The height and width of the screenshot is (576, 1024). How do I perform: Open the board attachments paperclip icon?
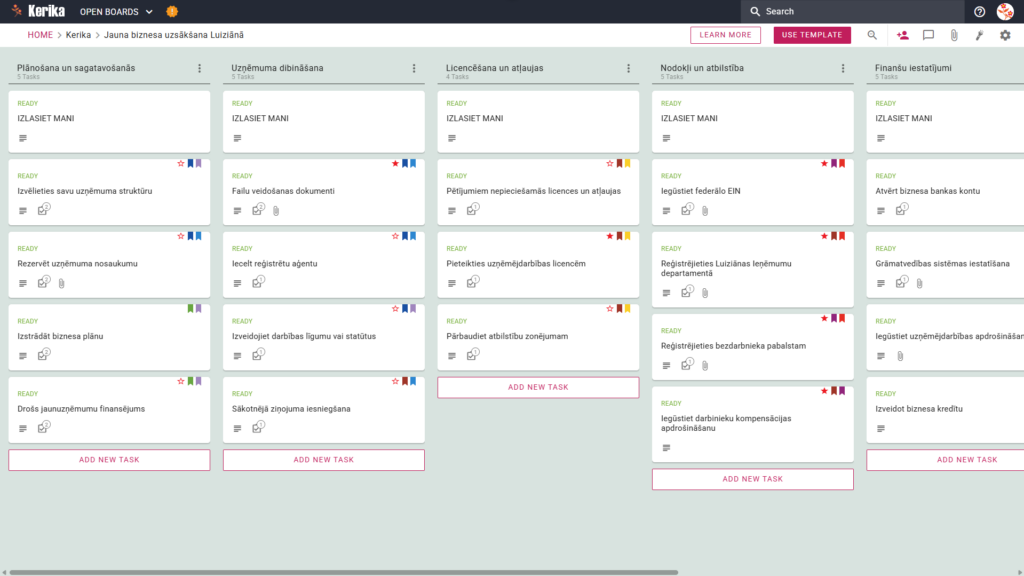point(954,35)
